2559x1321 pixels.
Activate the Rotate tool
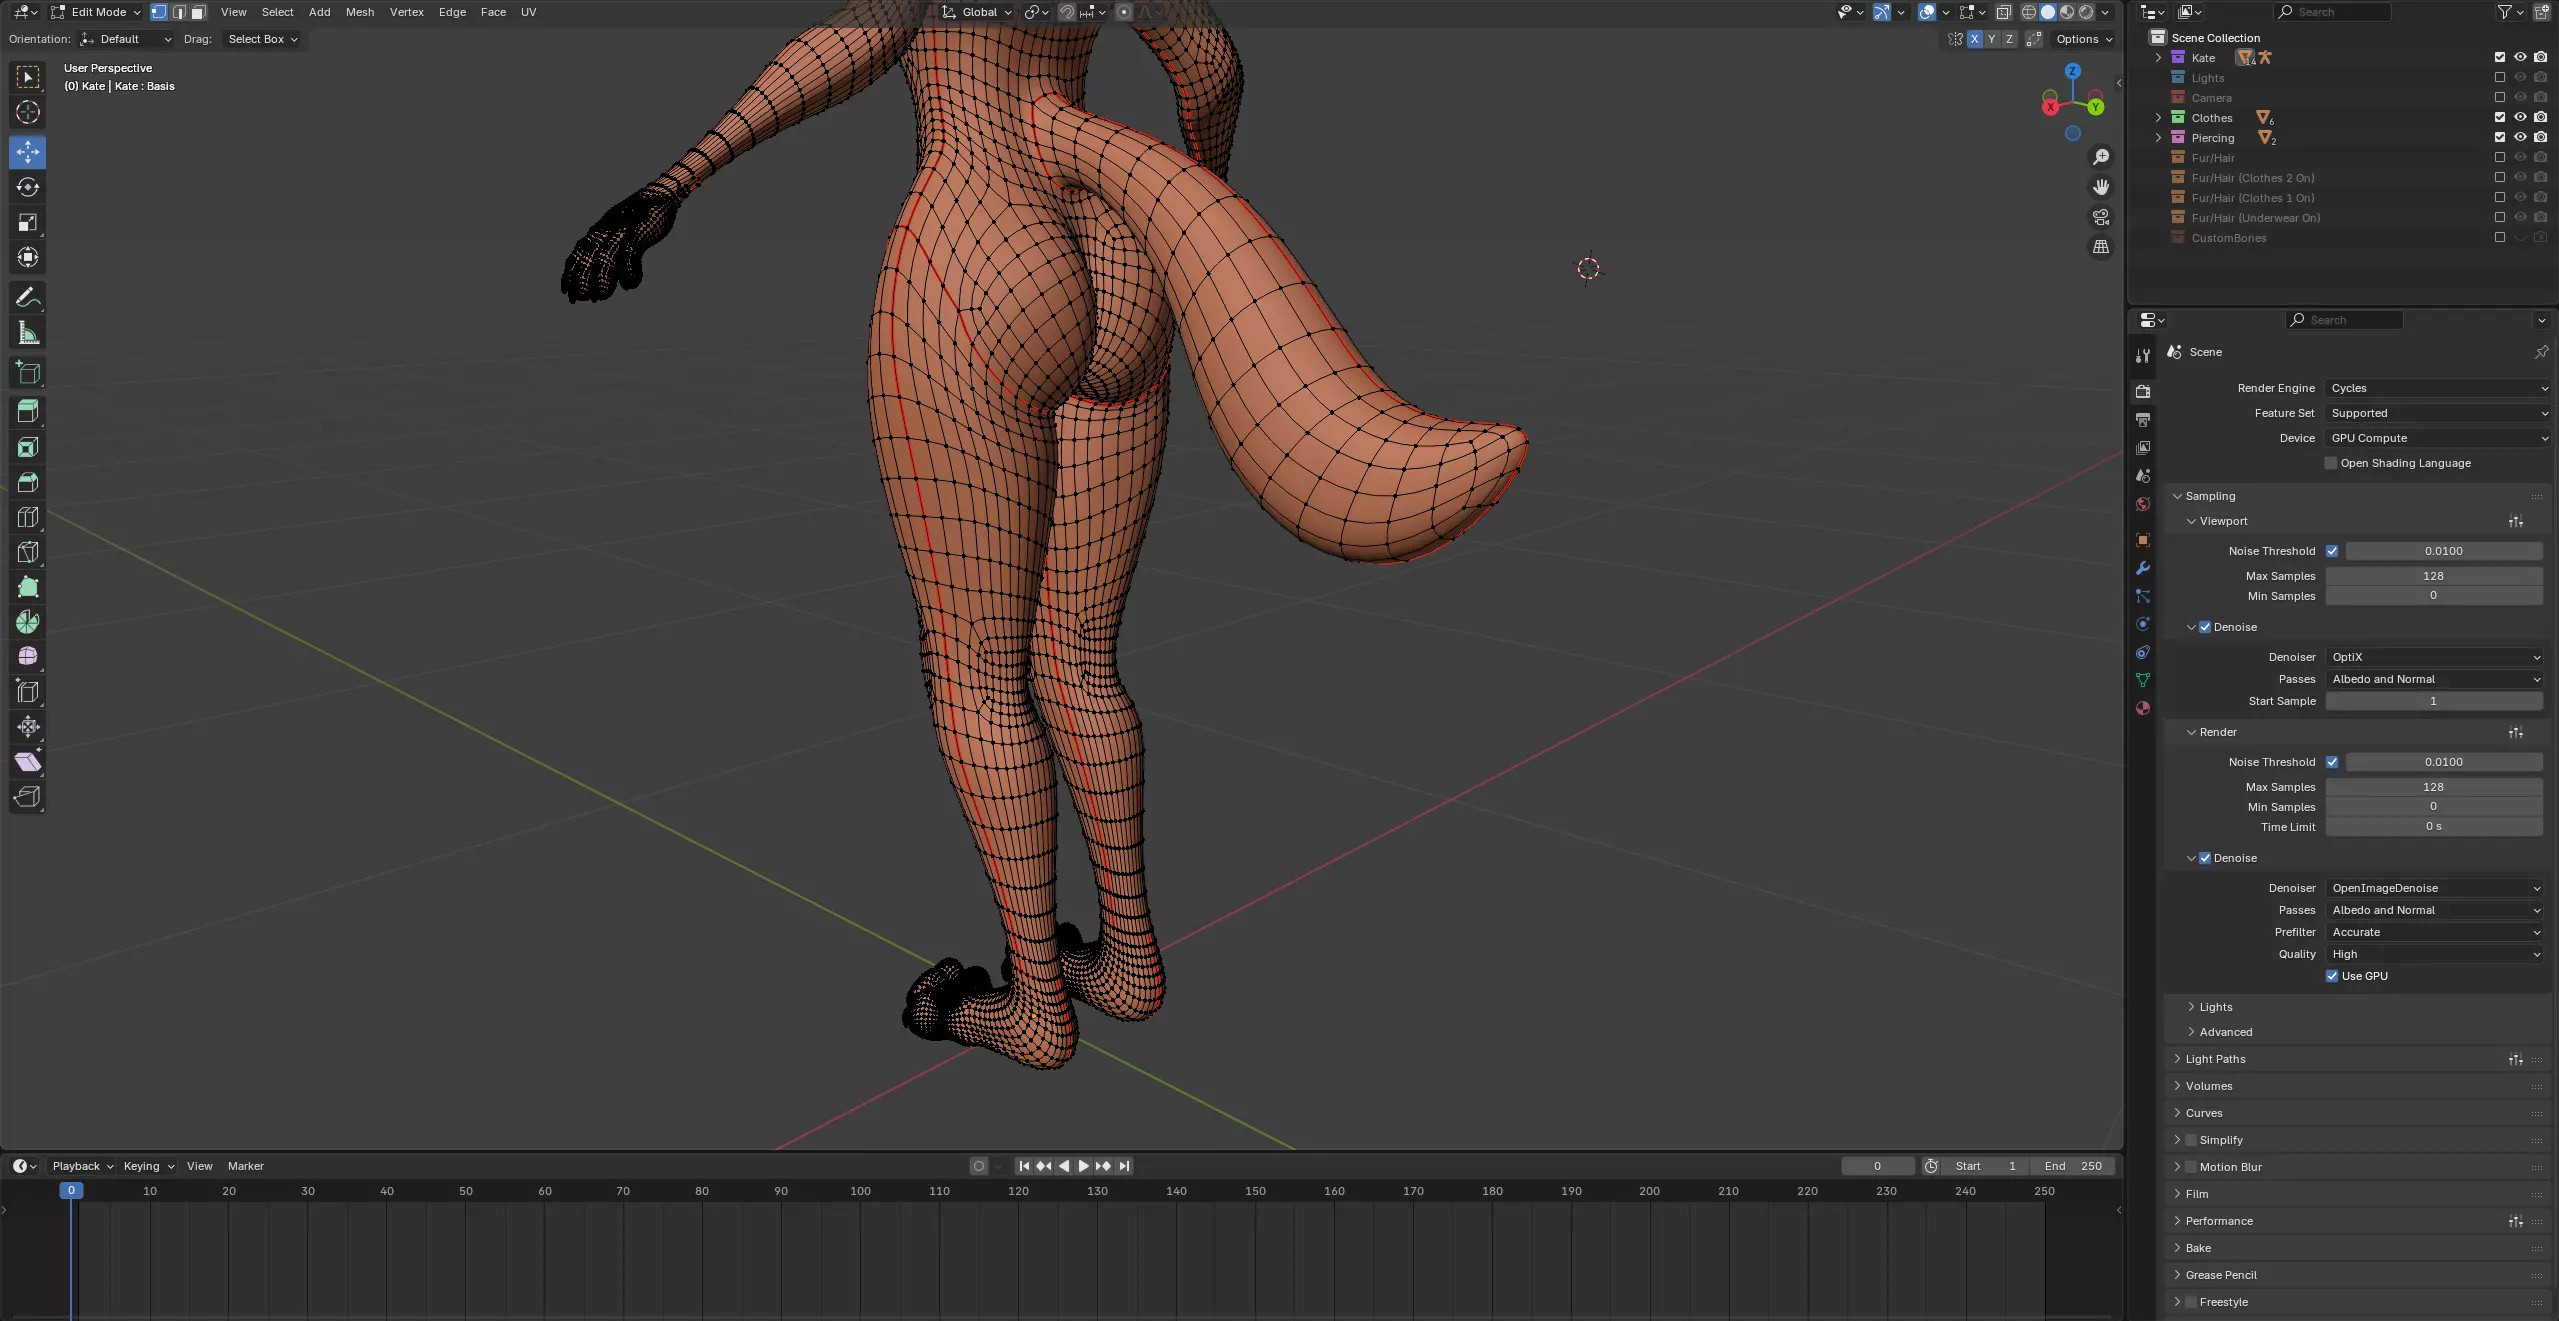28,187
